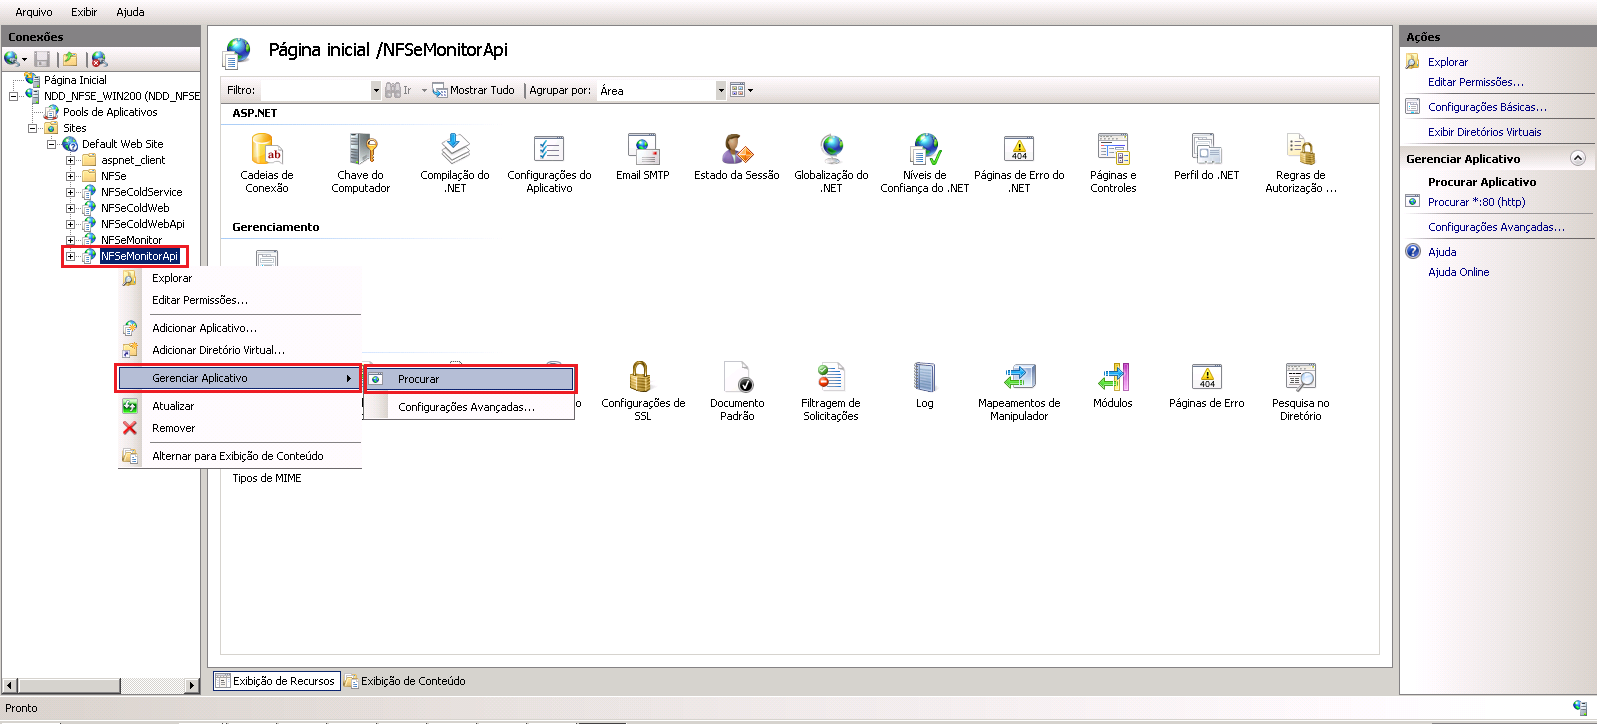The image size is (1597, 724).
Task: Collapse the Default Web Site node
Action: [51, 144]
